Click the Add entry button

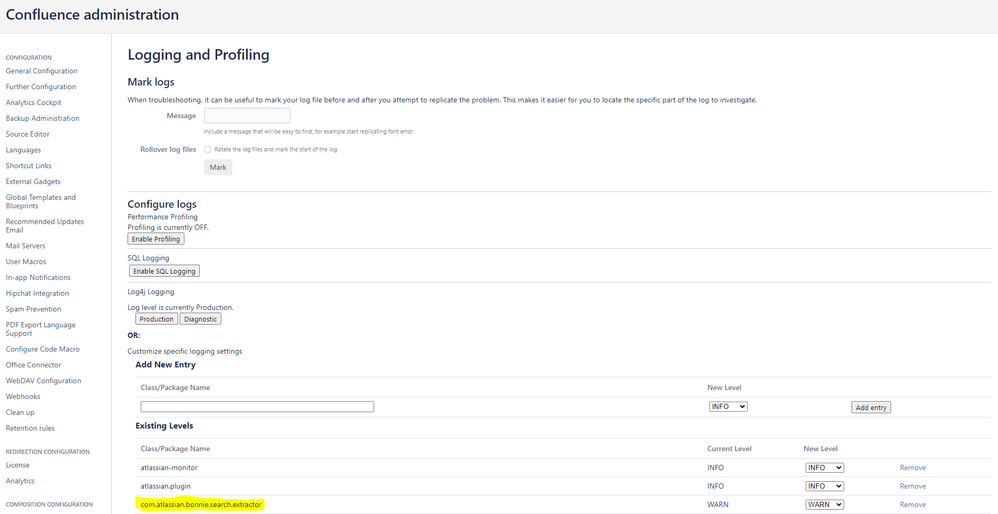(871, 408)
